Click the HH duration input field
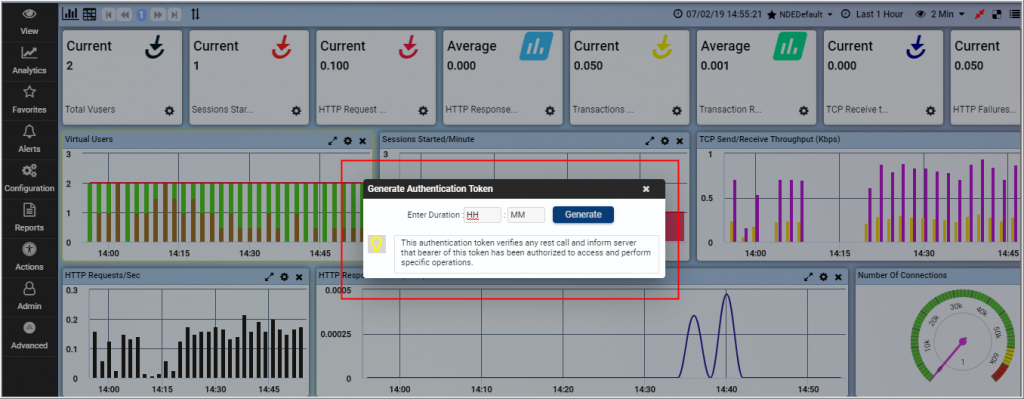1024x399 pixels. [483, 215]
